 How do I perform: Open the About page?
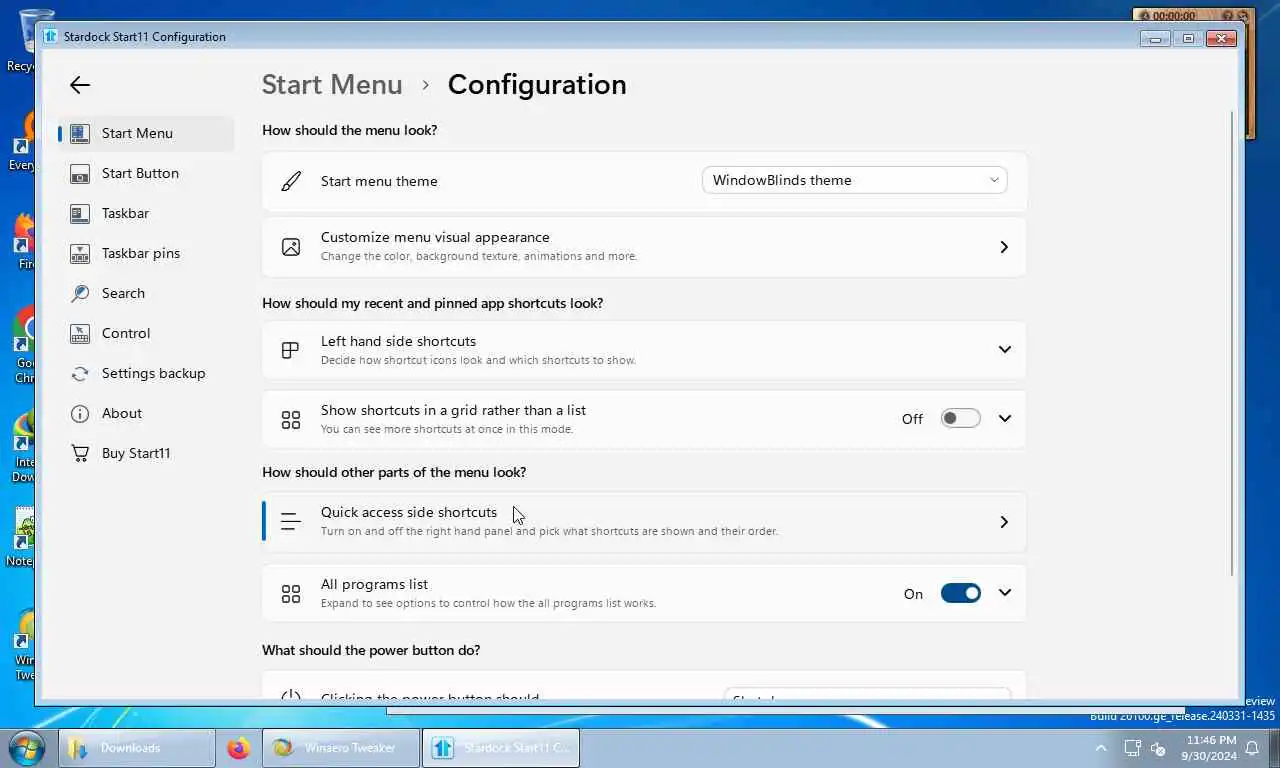click(146, 413)
